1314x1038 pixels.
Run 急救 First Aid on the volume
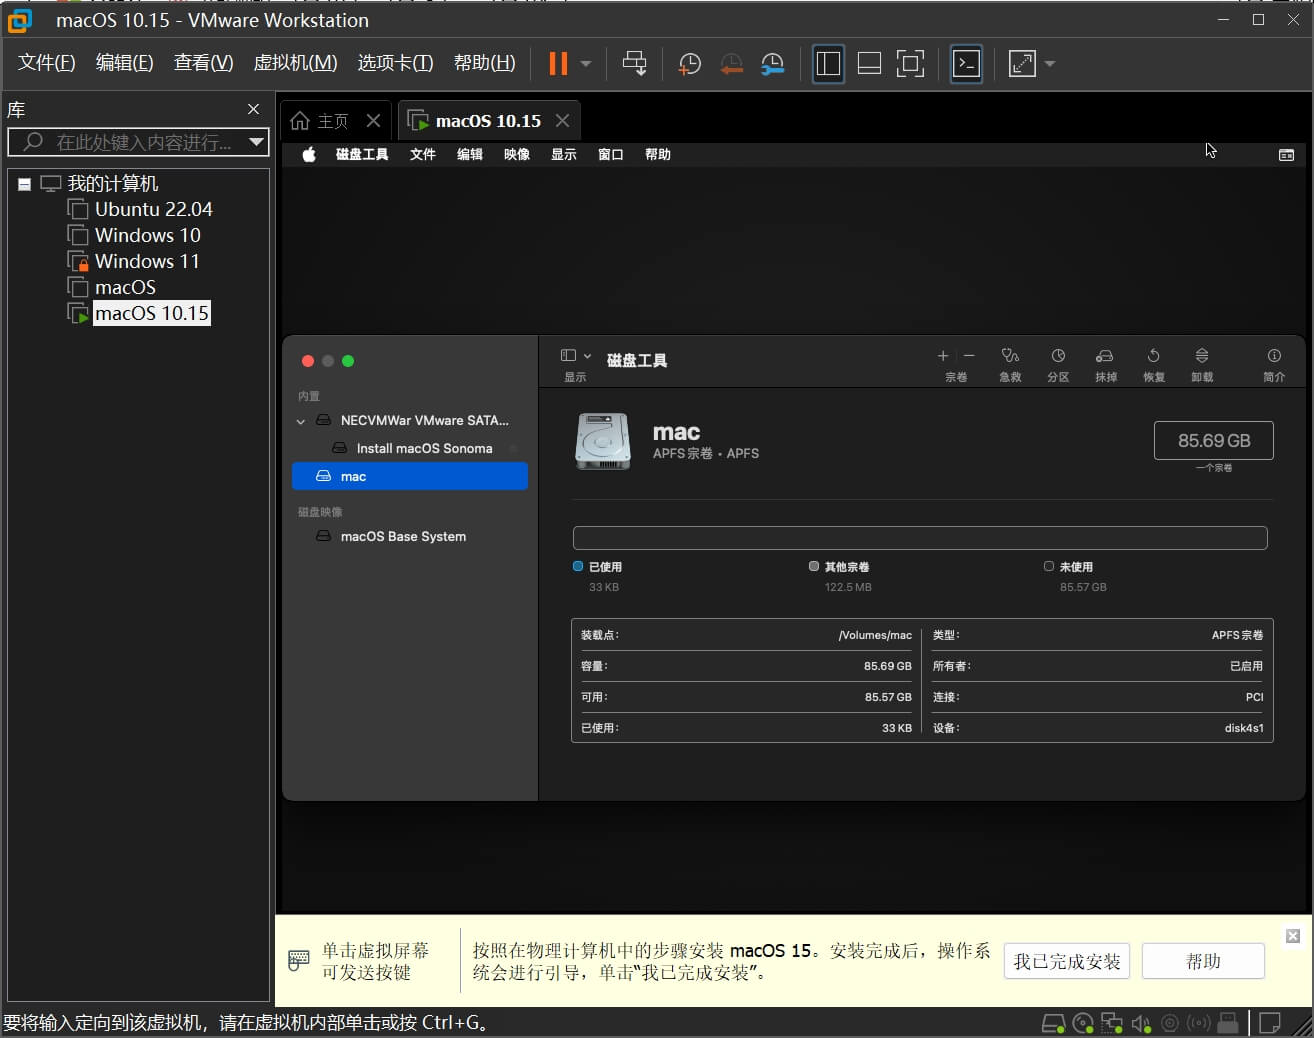1010,364
